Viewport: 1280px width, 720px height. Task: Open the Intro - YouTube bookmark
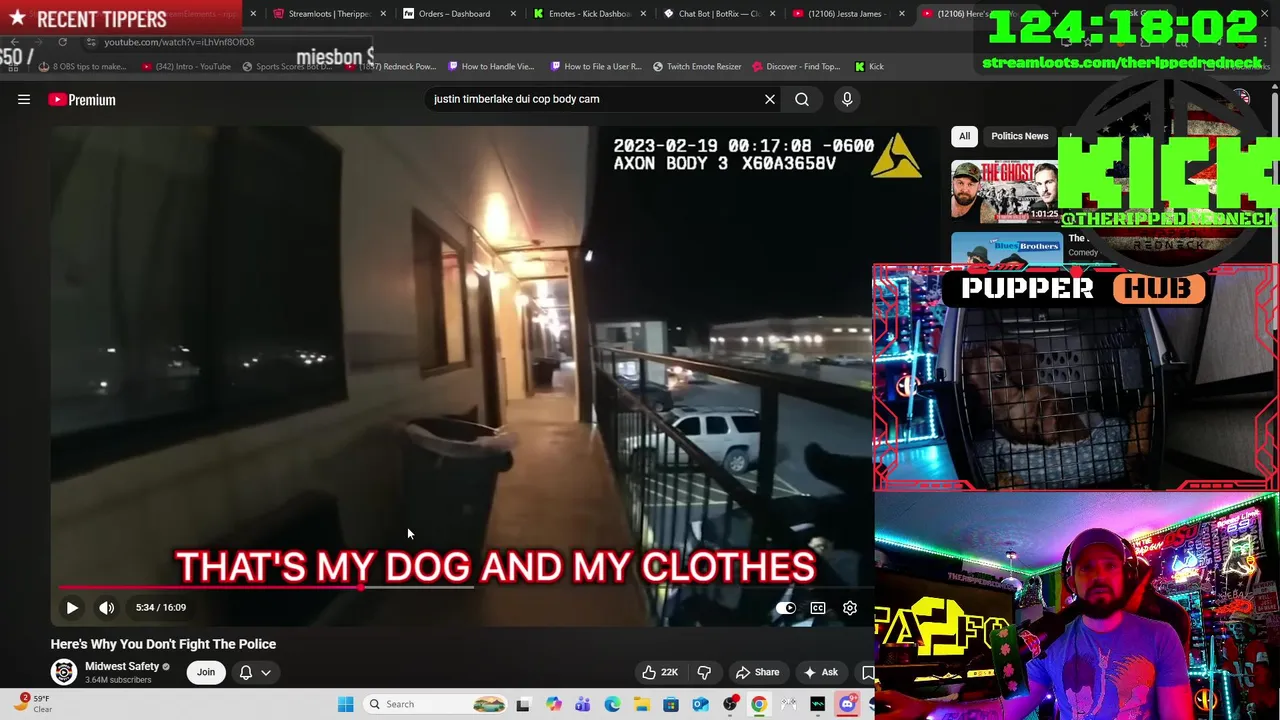pos(187,66)
